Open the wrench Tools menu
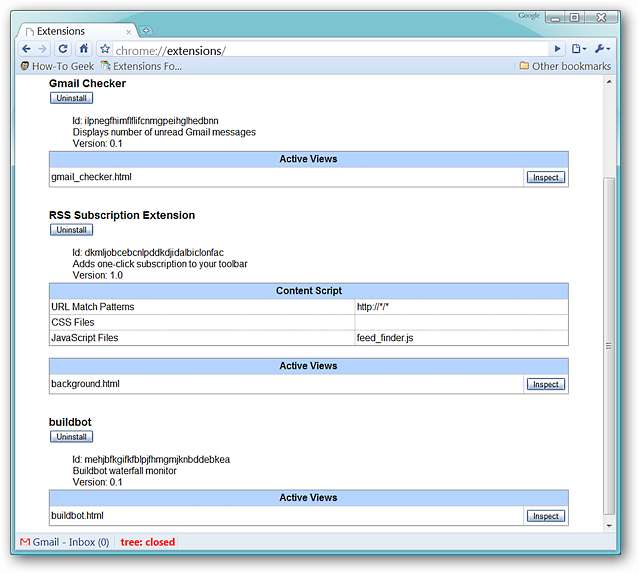 point(603,49)
